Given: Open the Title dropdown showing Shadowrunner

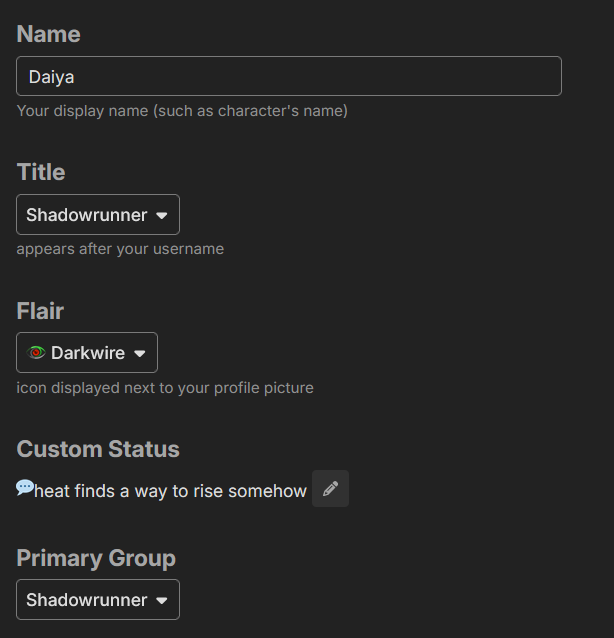Looking at the screenshot, I should coord(97,215).
